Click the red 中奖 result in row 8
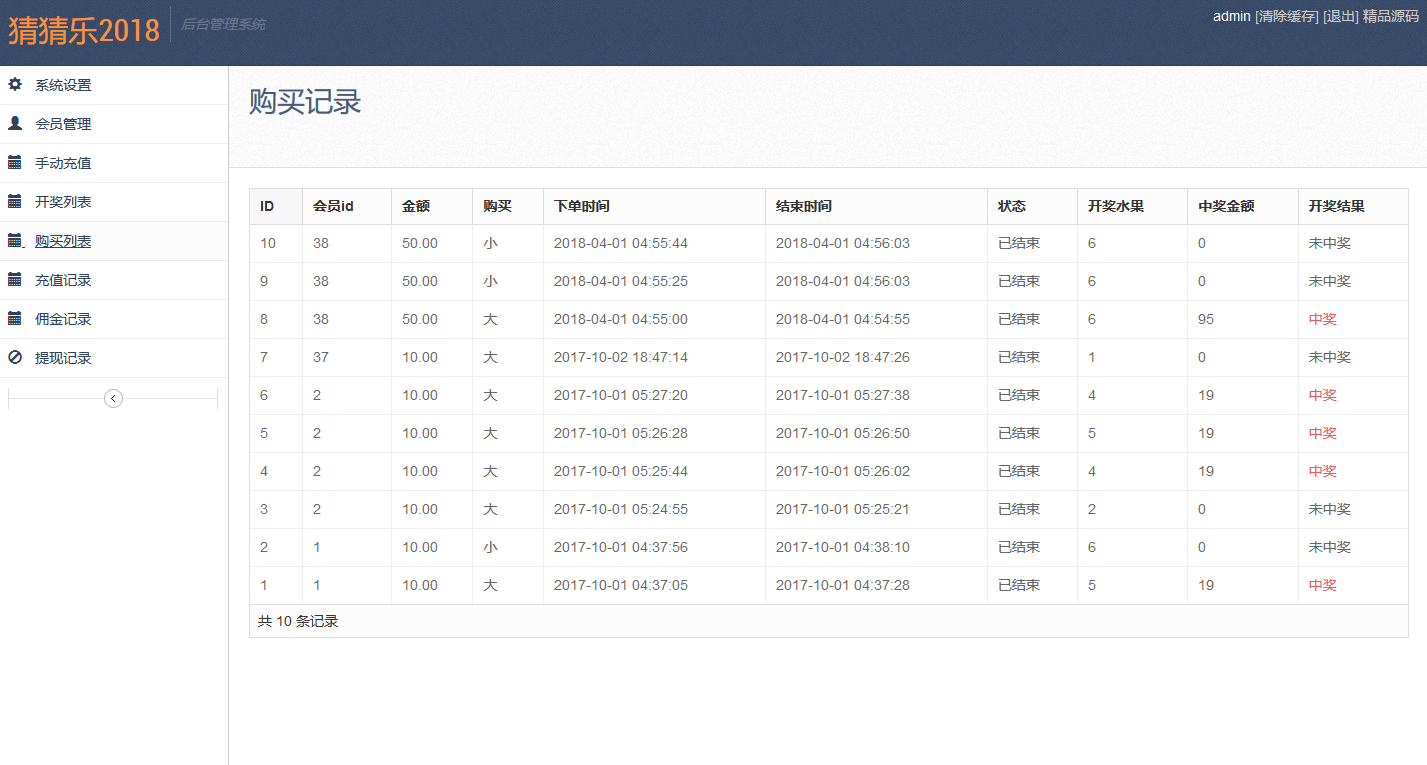1427x765 pixels. point(1322,320)
